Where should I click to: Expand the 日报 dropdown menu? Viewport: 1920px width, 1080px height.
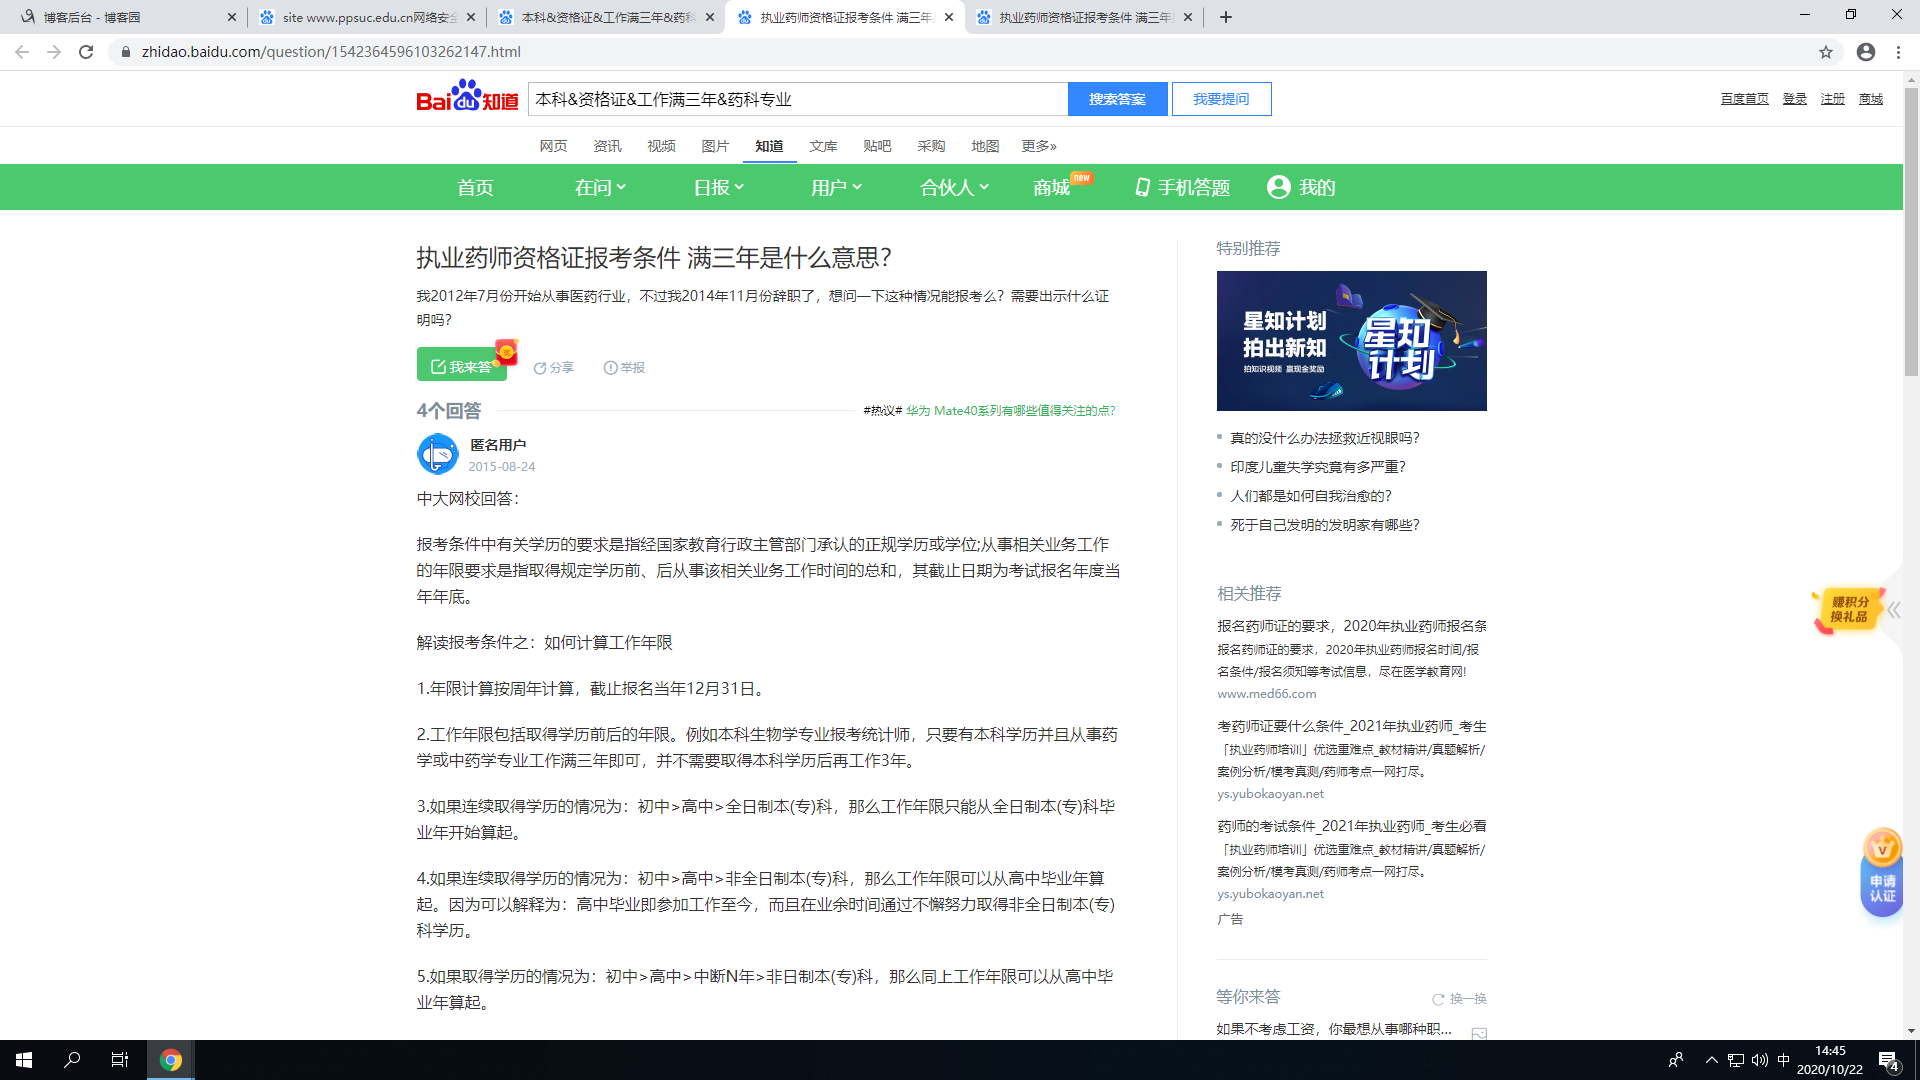click(719, 187)
